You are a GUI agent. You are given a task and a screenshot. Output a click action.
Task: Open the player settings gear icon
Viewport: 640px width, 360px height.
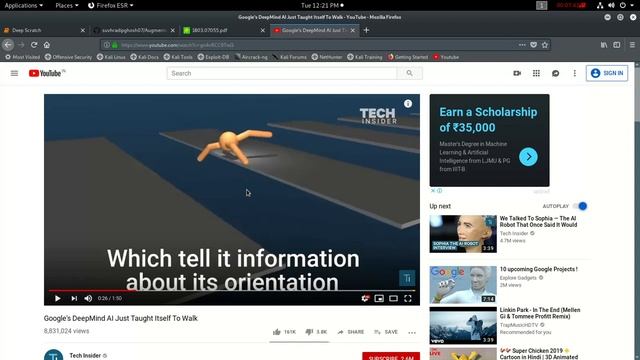(365, 298)
